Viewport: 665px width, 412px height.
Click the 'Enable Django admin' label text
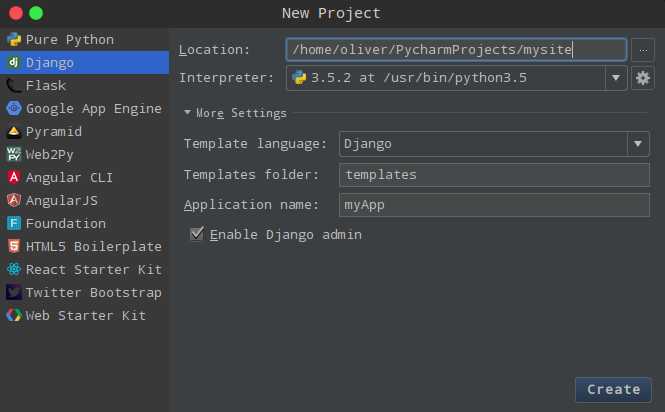285,235
